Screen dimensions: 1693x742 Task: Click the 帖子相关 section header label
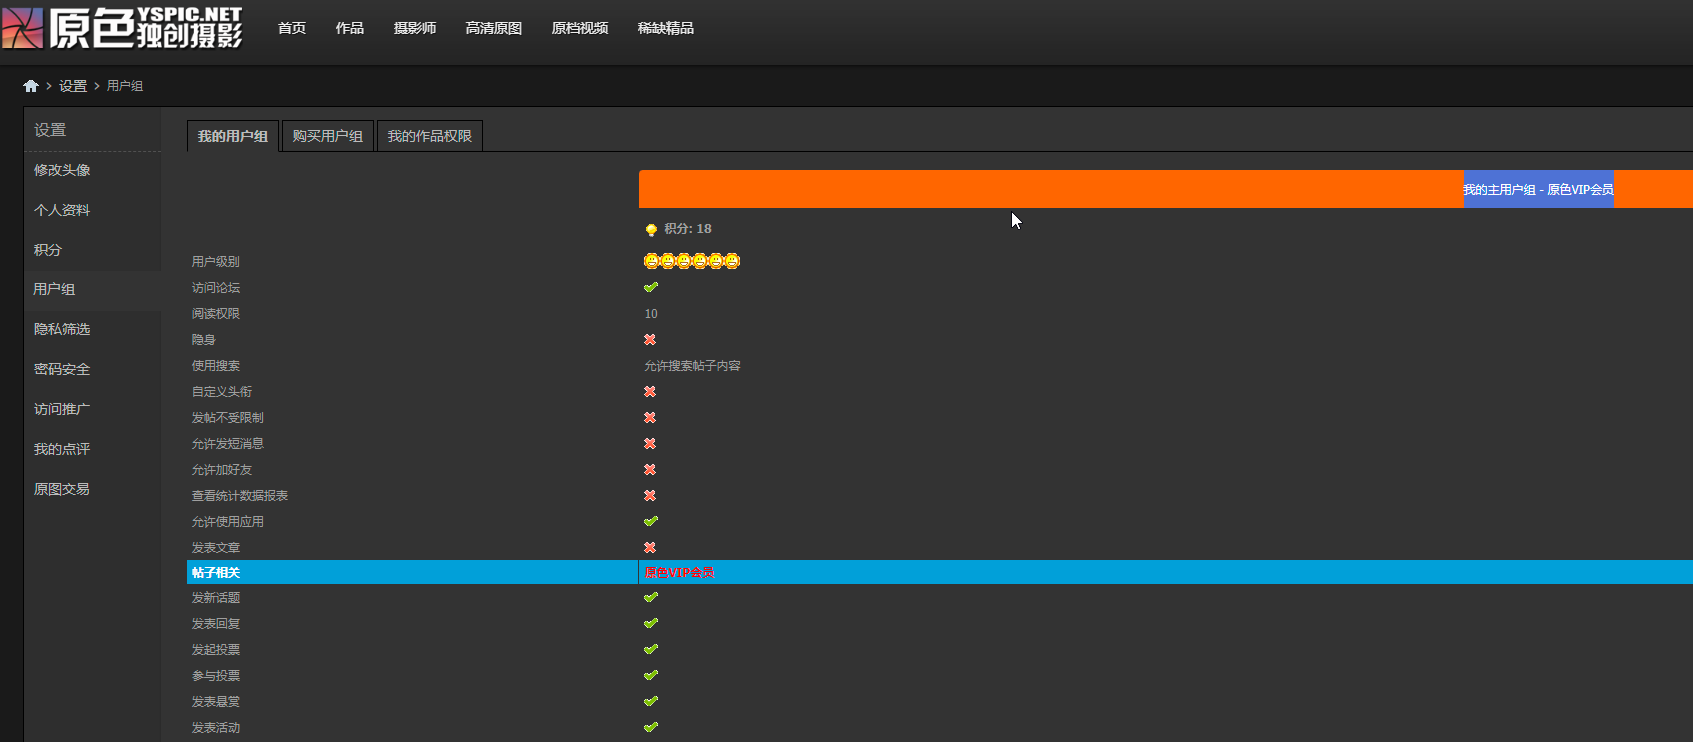tap(216, 573)
